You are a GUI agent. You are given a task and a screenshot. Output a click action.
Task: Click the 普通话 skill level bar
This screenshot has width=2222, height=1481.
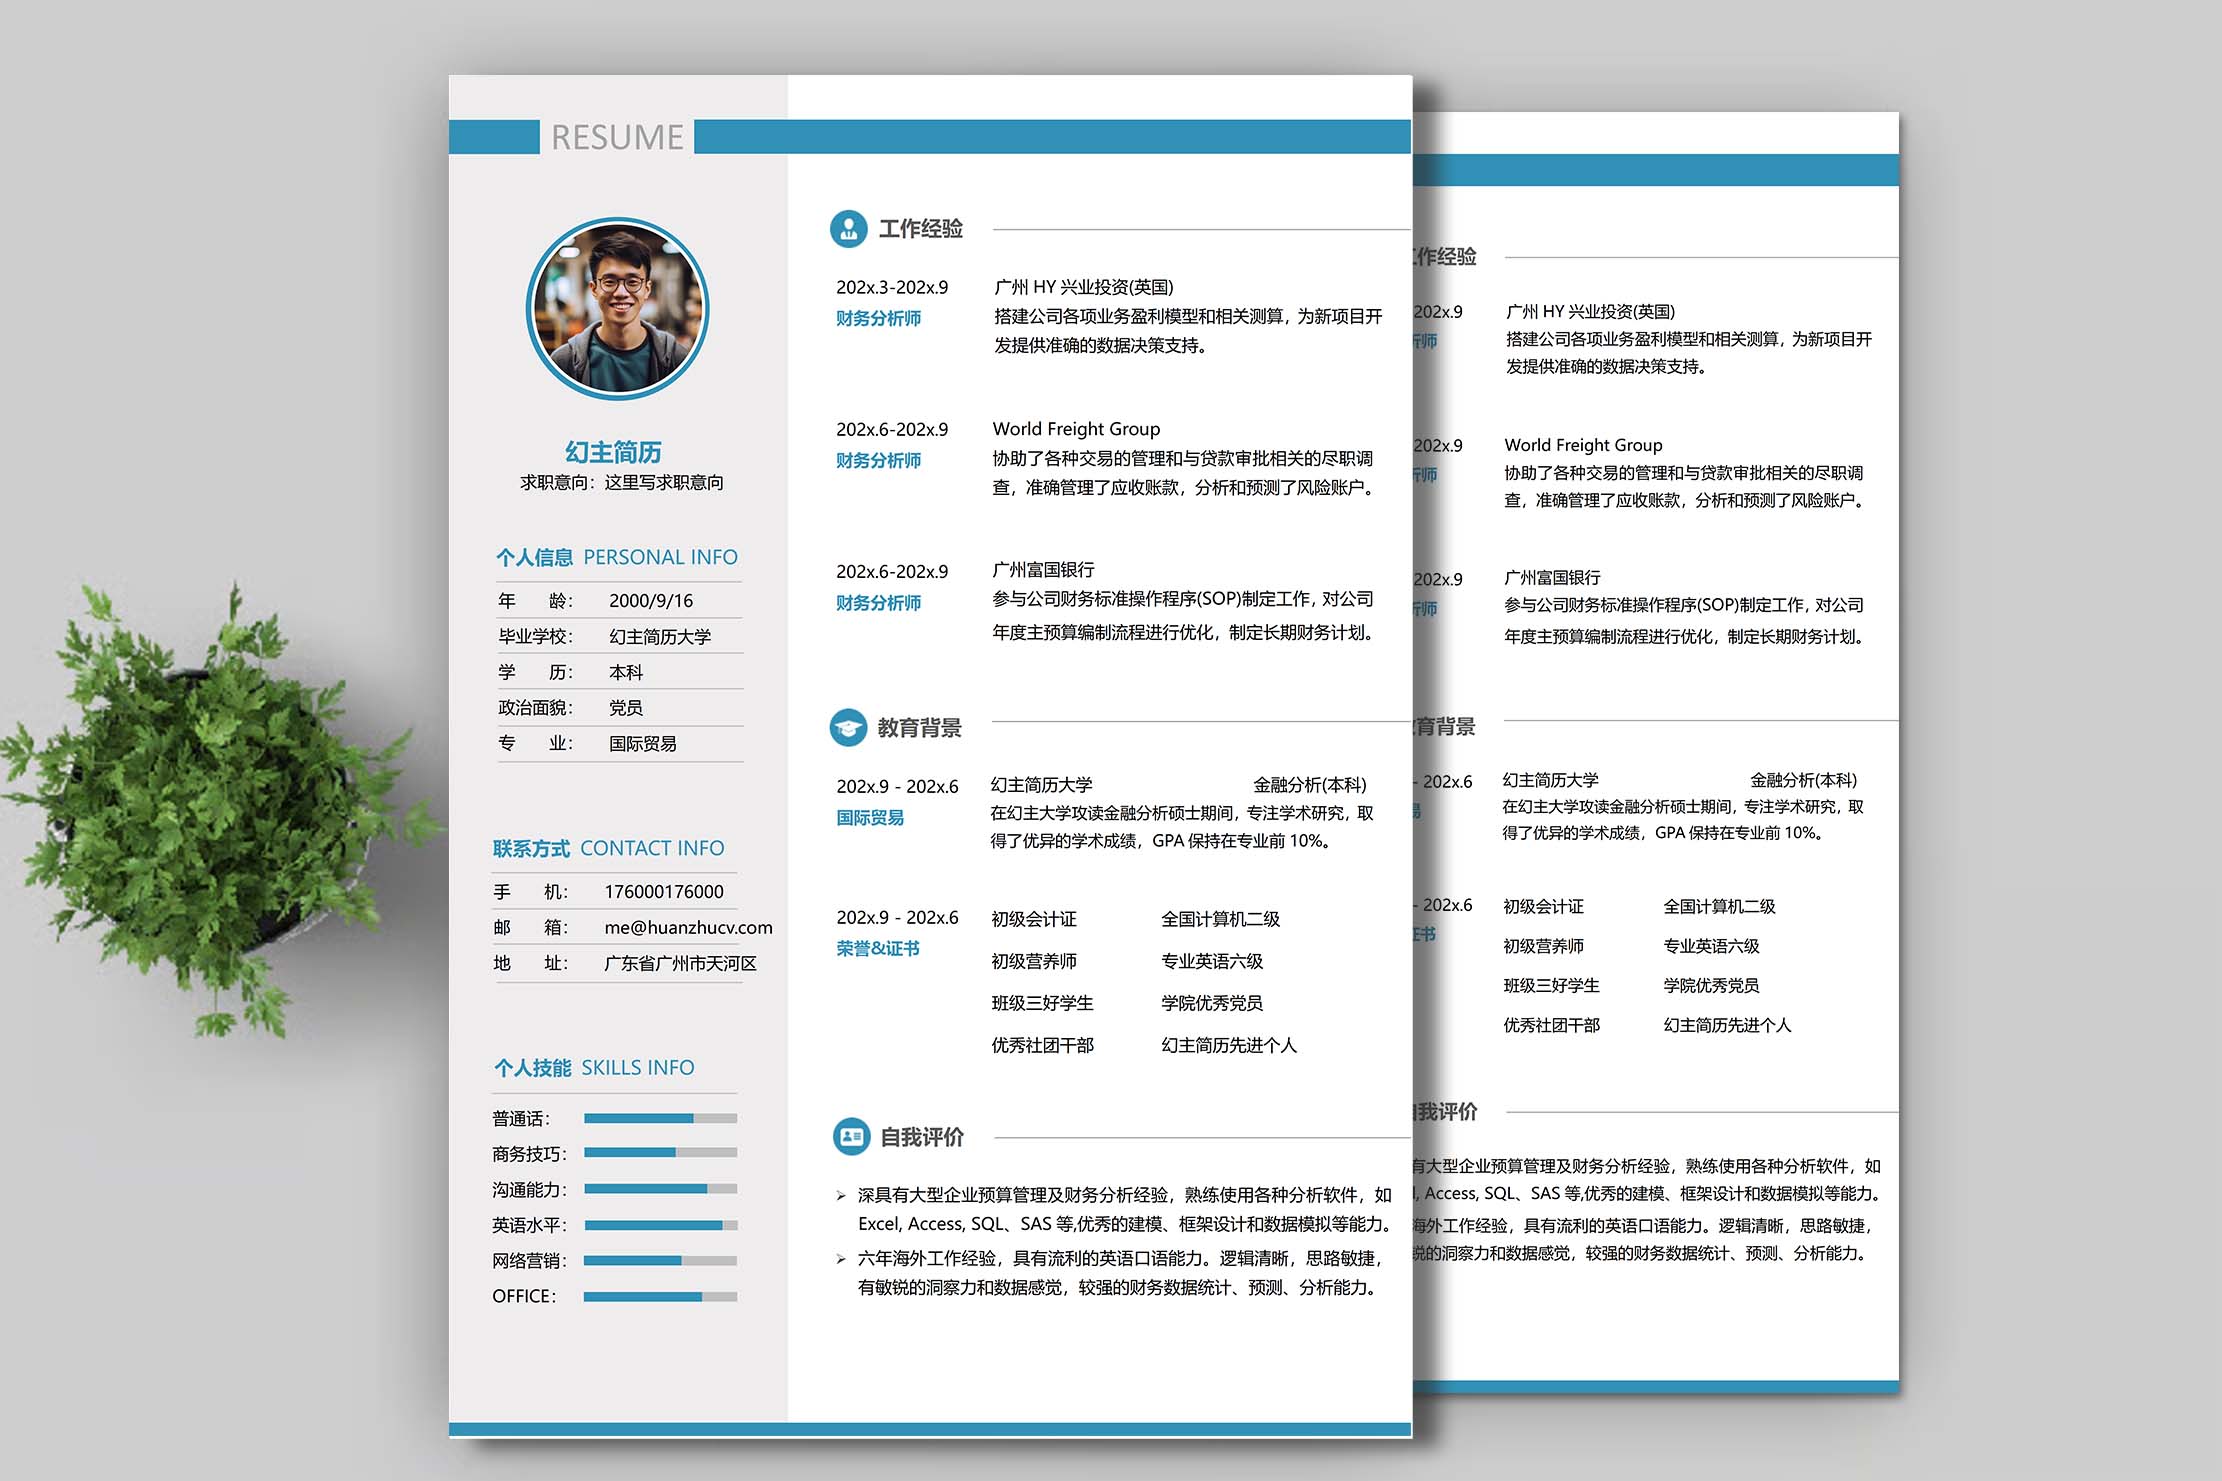[660, 1118]
